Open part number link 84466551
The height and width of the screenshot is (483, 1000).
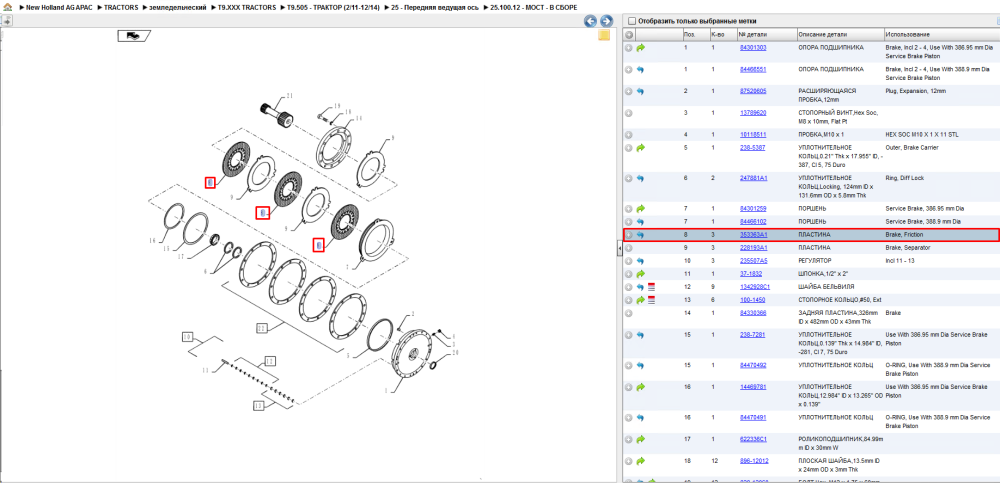(x=753, y=70)
